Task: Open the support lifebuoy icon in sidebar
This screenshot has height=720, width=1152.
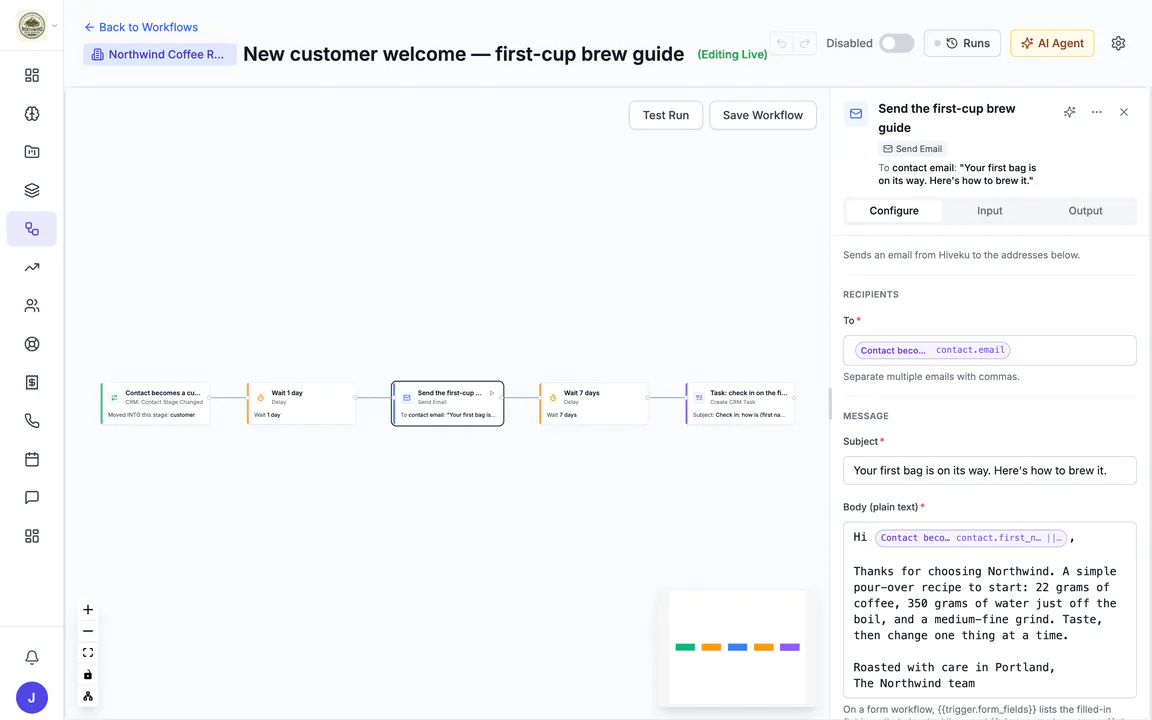Action: (x=32, y=344)
